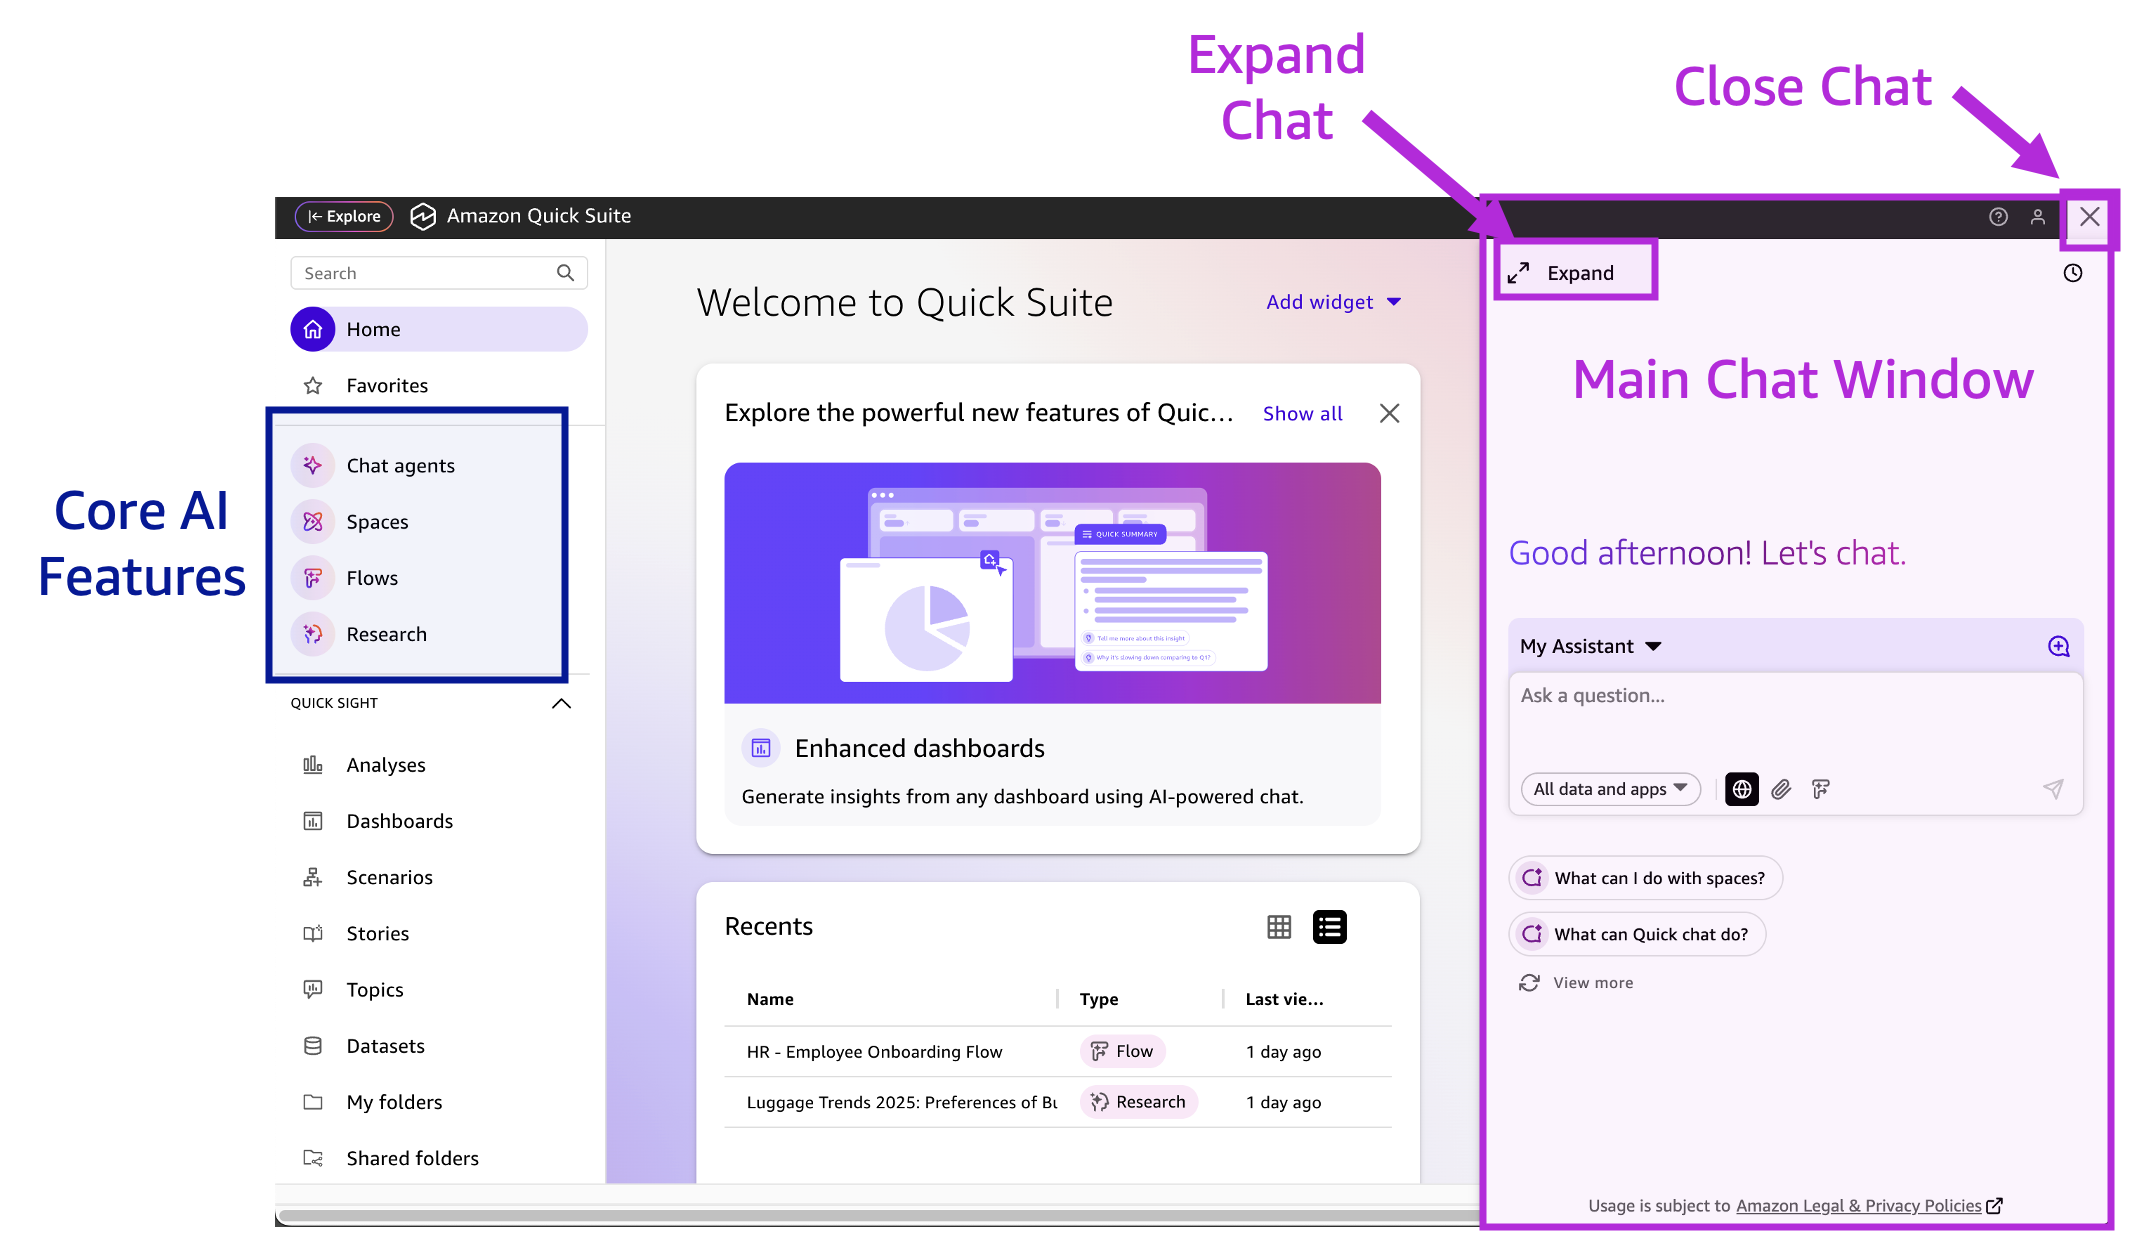Viewport: 2154px width, 1248px height.
Task: Open Chat agents in sidebar
Action: (400, 466)
